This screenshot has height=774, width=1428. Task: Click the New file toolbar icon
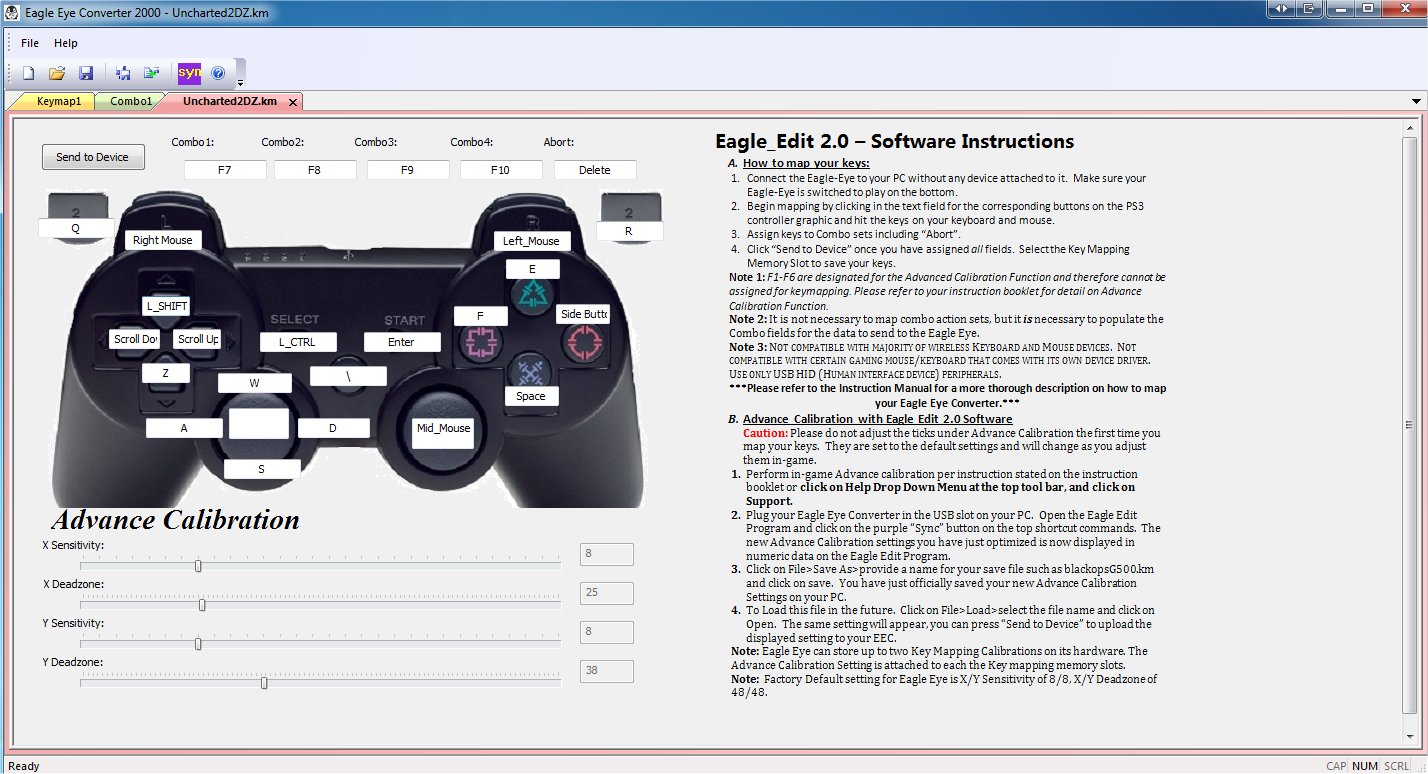point(29,73)
